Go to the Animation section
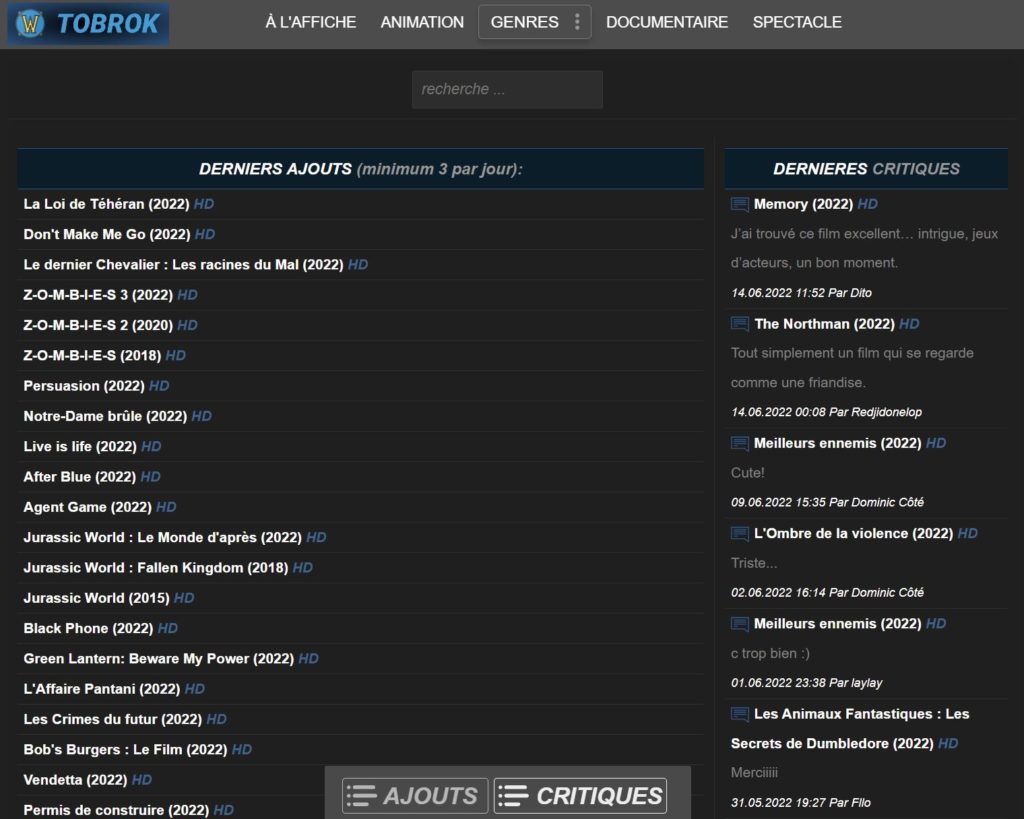Screen dimensions: 1024x819 point(422,22)
